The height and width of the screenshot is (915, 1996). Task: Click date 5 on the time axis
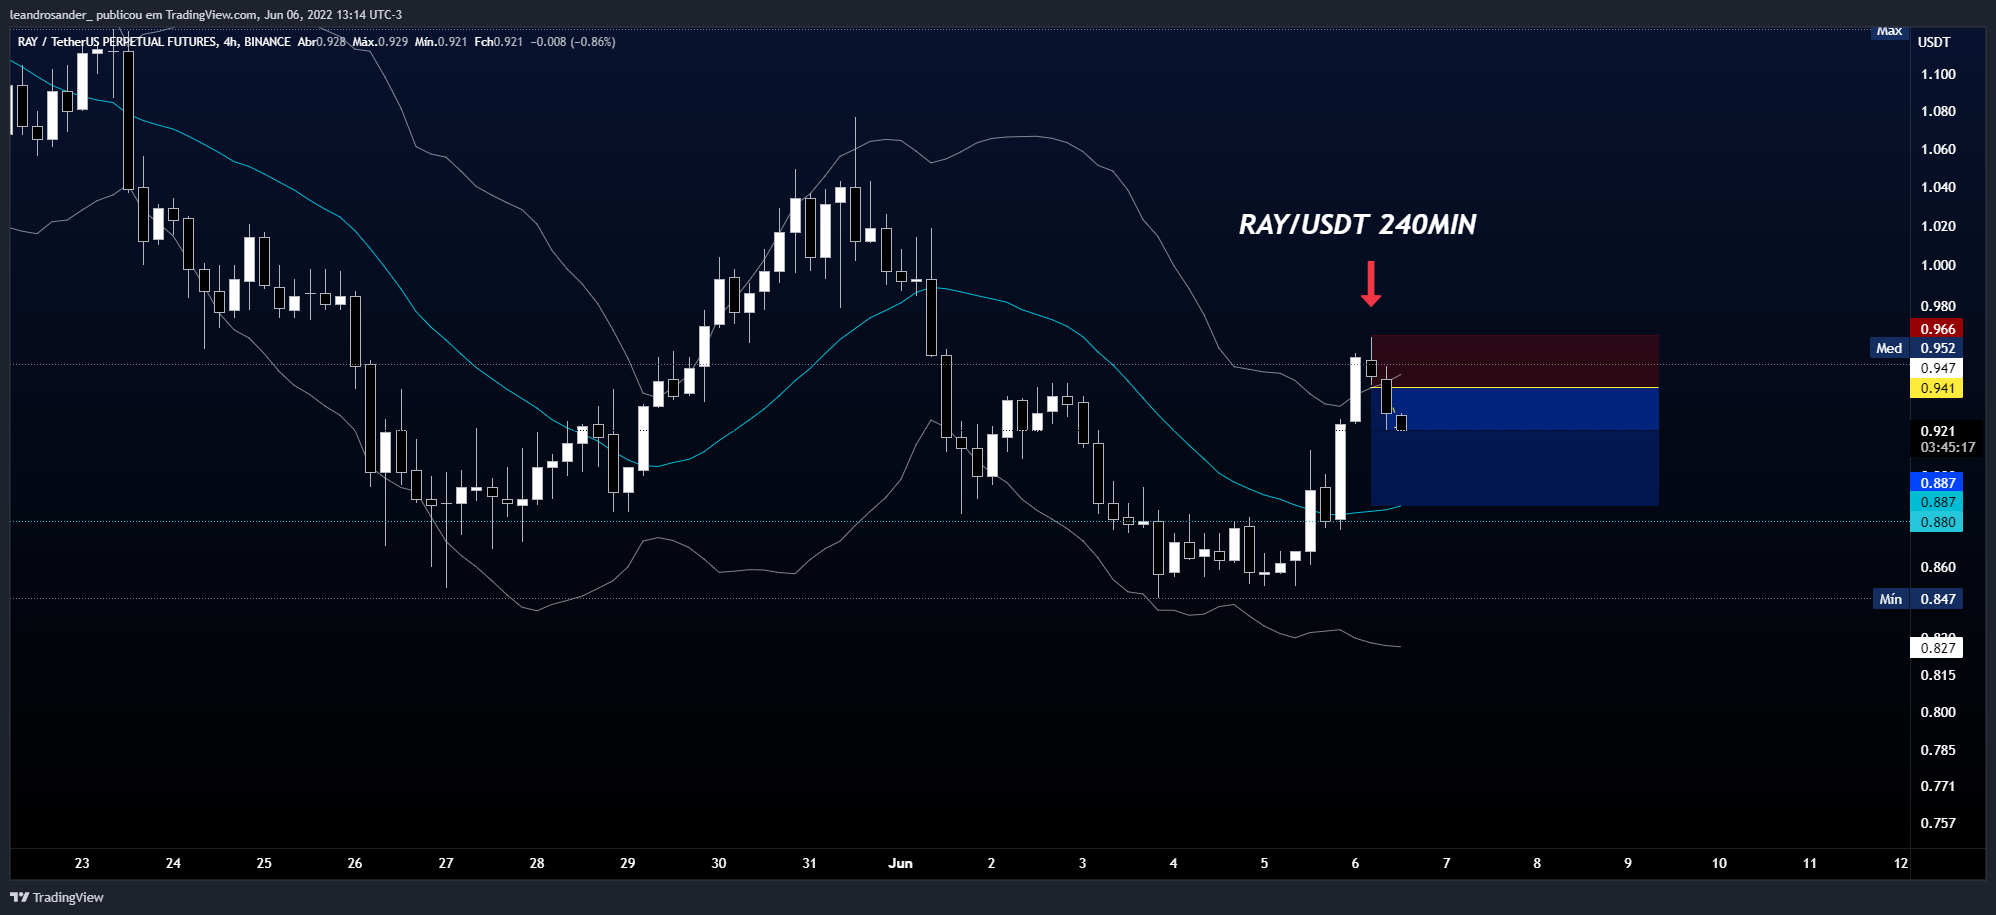(1264, 863)
